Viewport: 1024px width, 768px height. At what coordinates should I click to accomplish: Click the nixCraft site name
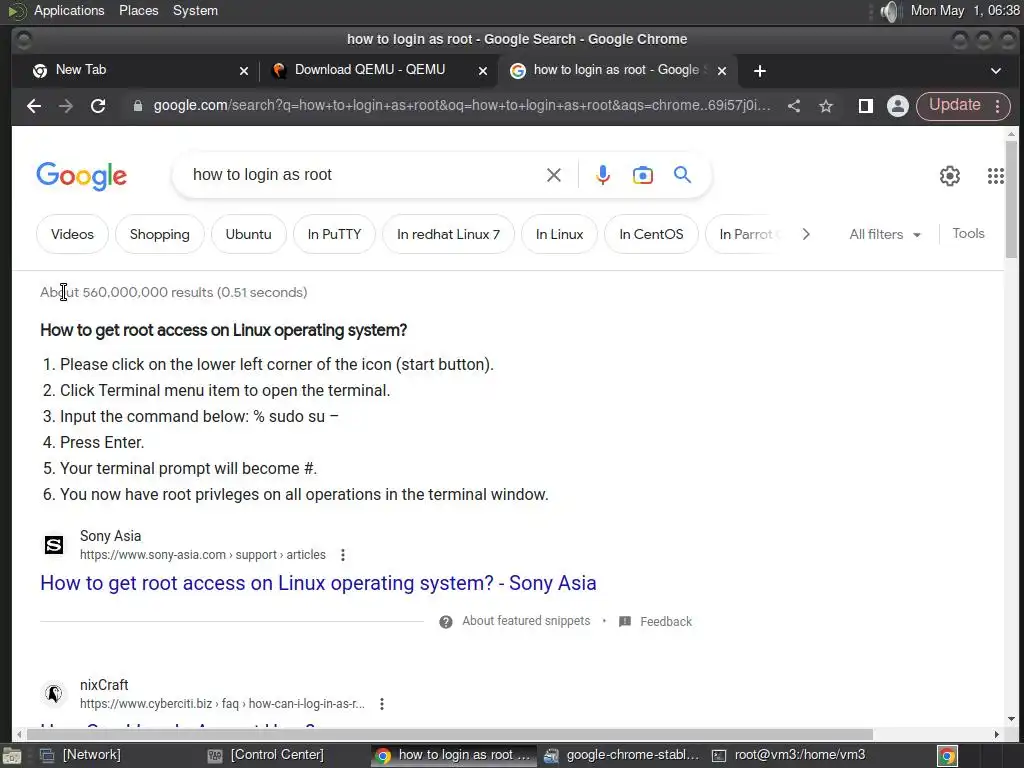(x=104, y=684)
